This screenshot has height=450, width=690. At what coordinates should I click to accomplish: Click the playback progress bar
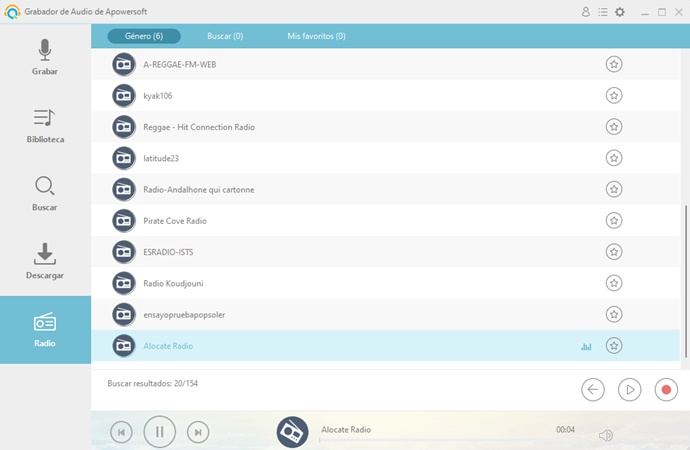point(447,439)
